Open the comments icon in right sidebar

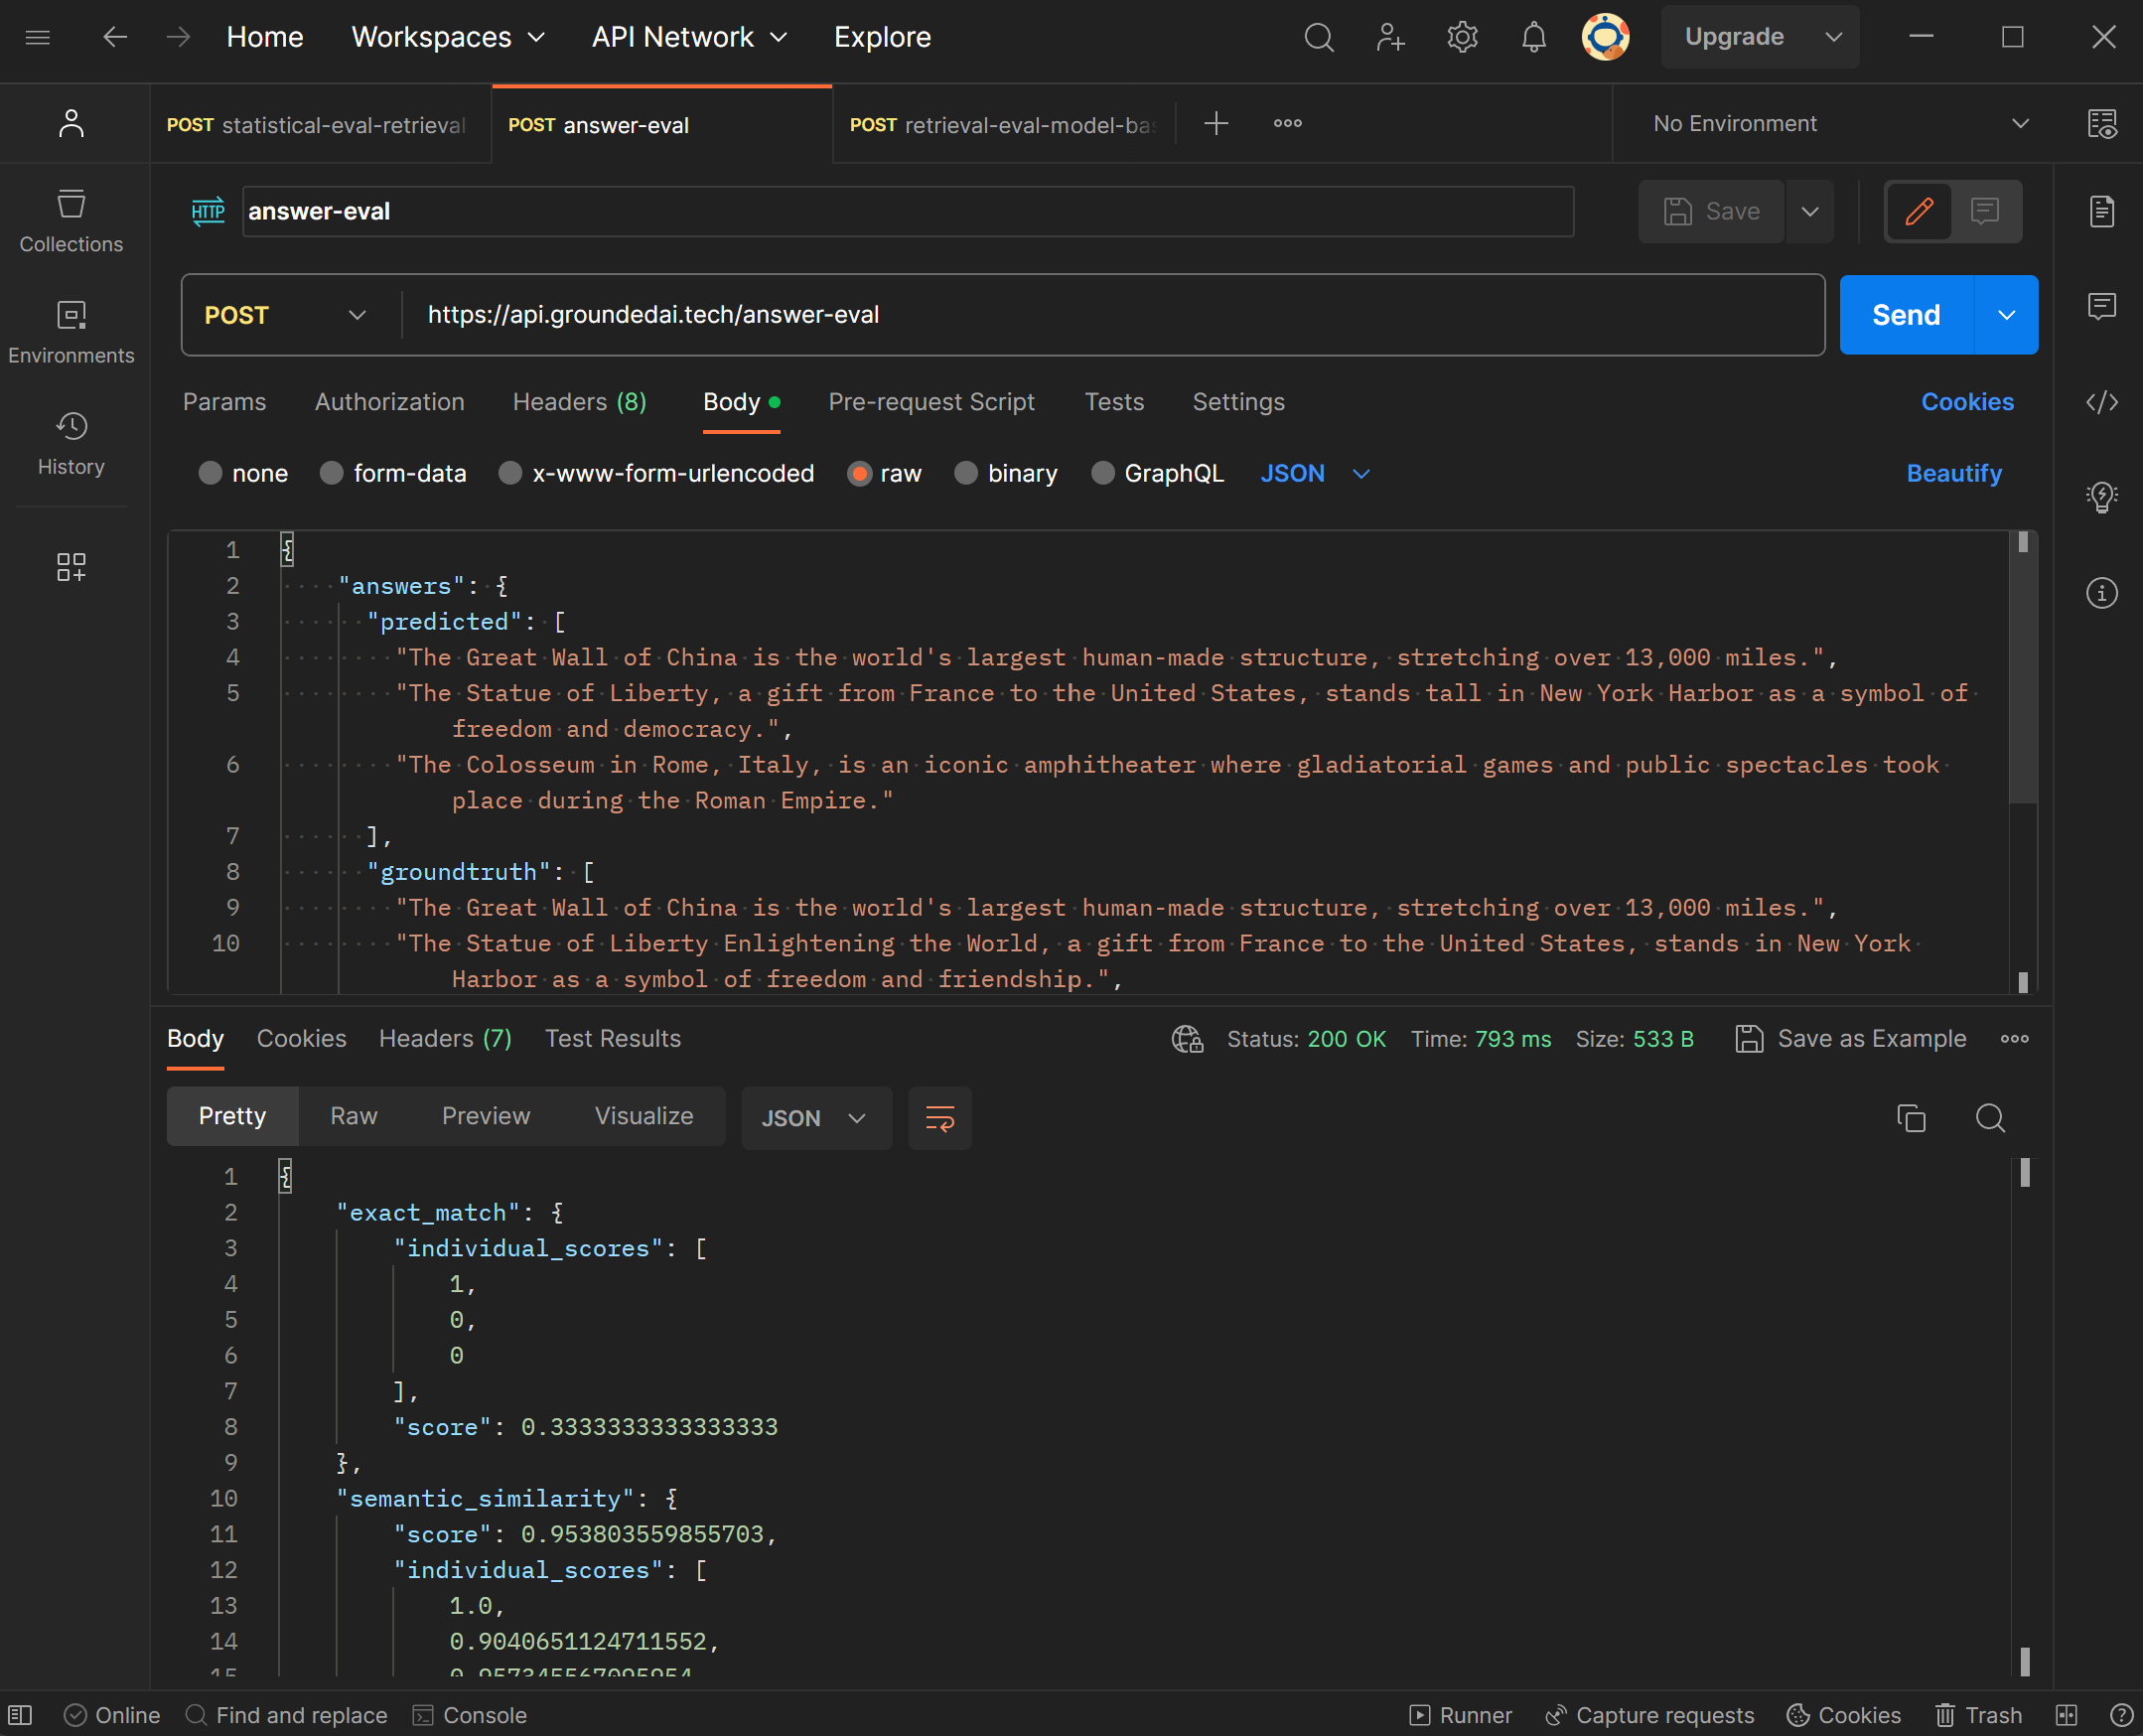(2102, 306)
